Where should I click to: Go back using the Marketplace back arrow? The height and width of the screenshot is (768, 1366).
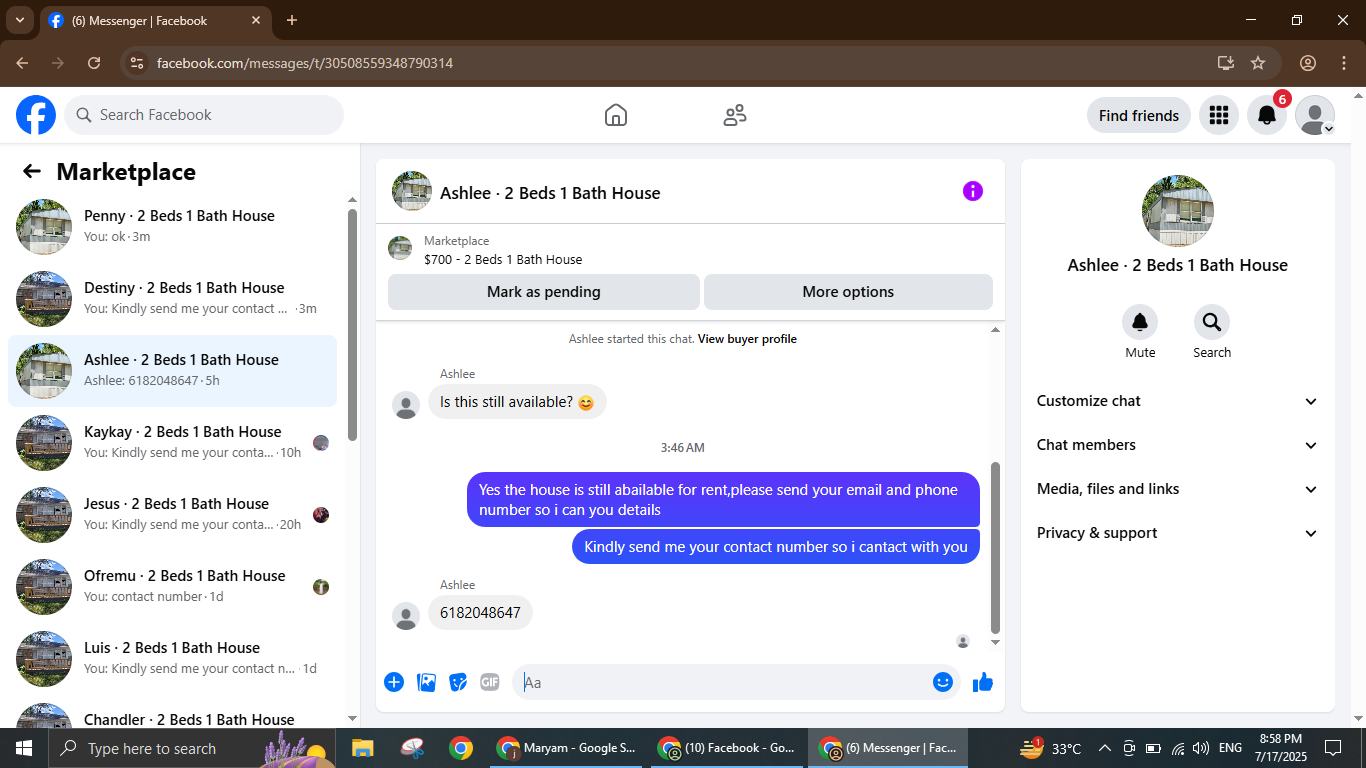[32, 171]
